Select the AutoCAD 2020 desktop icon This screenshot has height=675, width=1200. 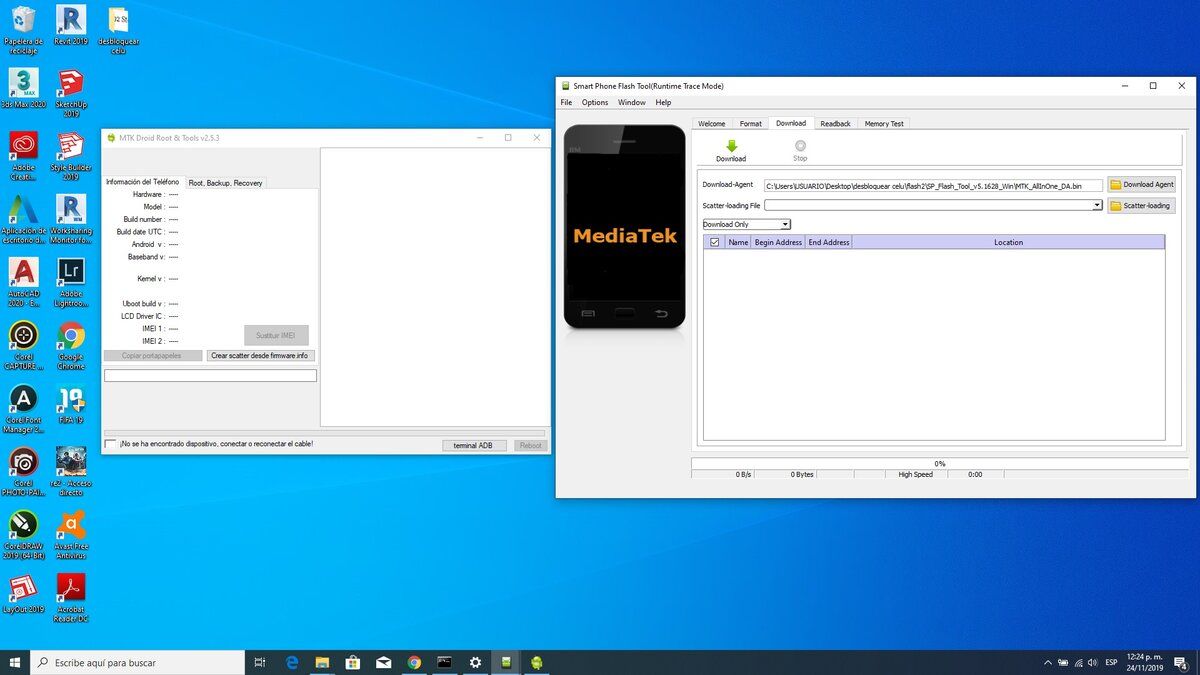23,282
